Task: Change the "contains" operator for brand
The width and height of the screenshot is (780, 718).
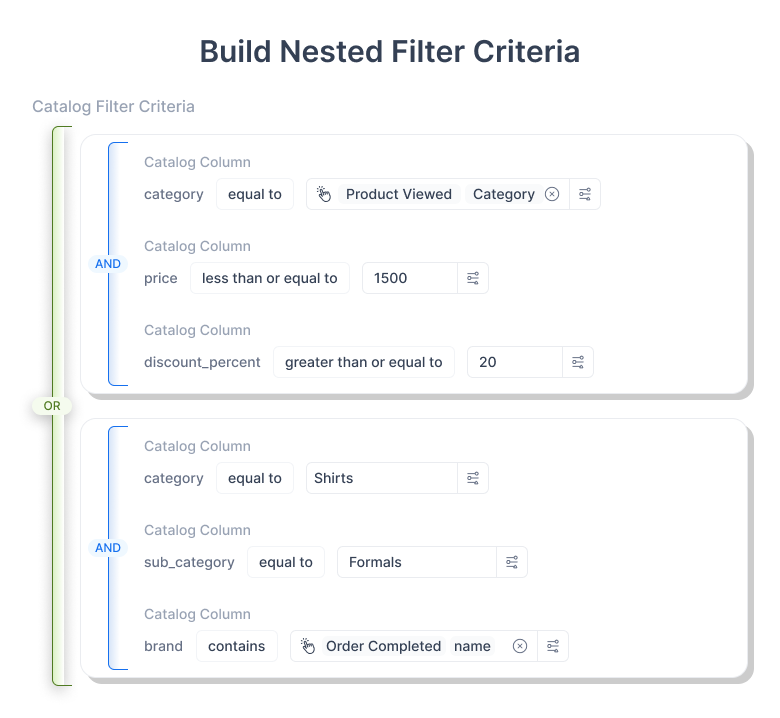Action: (237, 646)
